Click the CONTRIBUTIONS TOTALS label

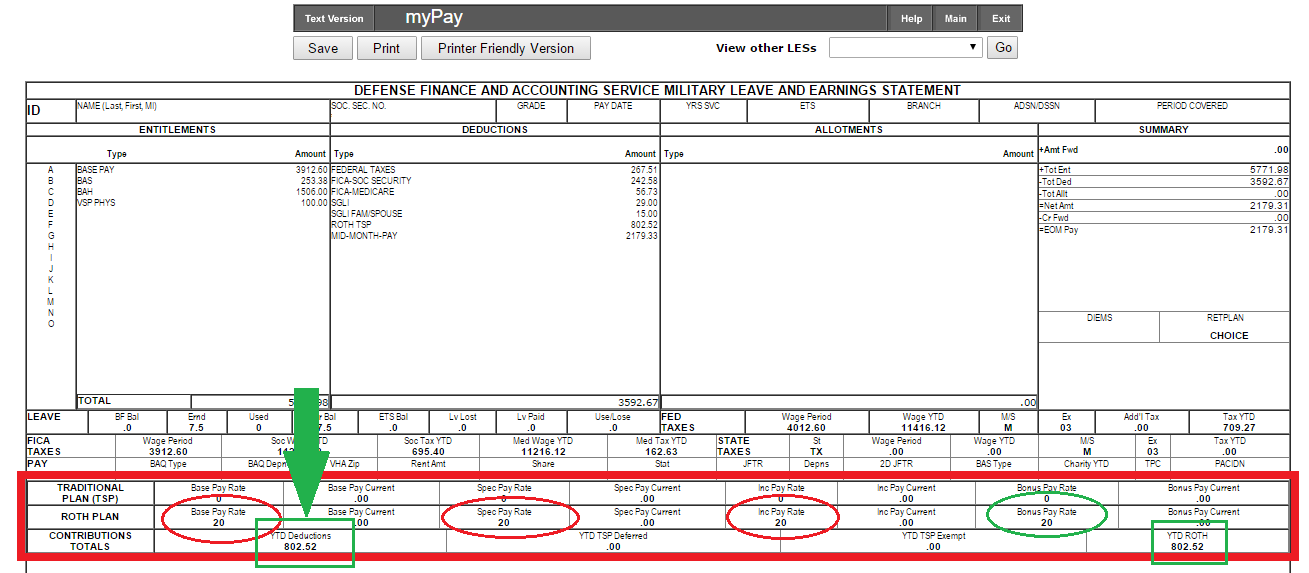[91, 541]
